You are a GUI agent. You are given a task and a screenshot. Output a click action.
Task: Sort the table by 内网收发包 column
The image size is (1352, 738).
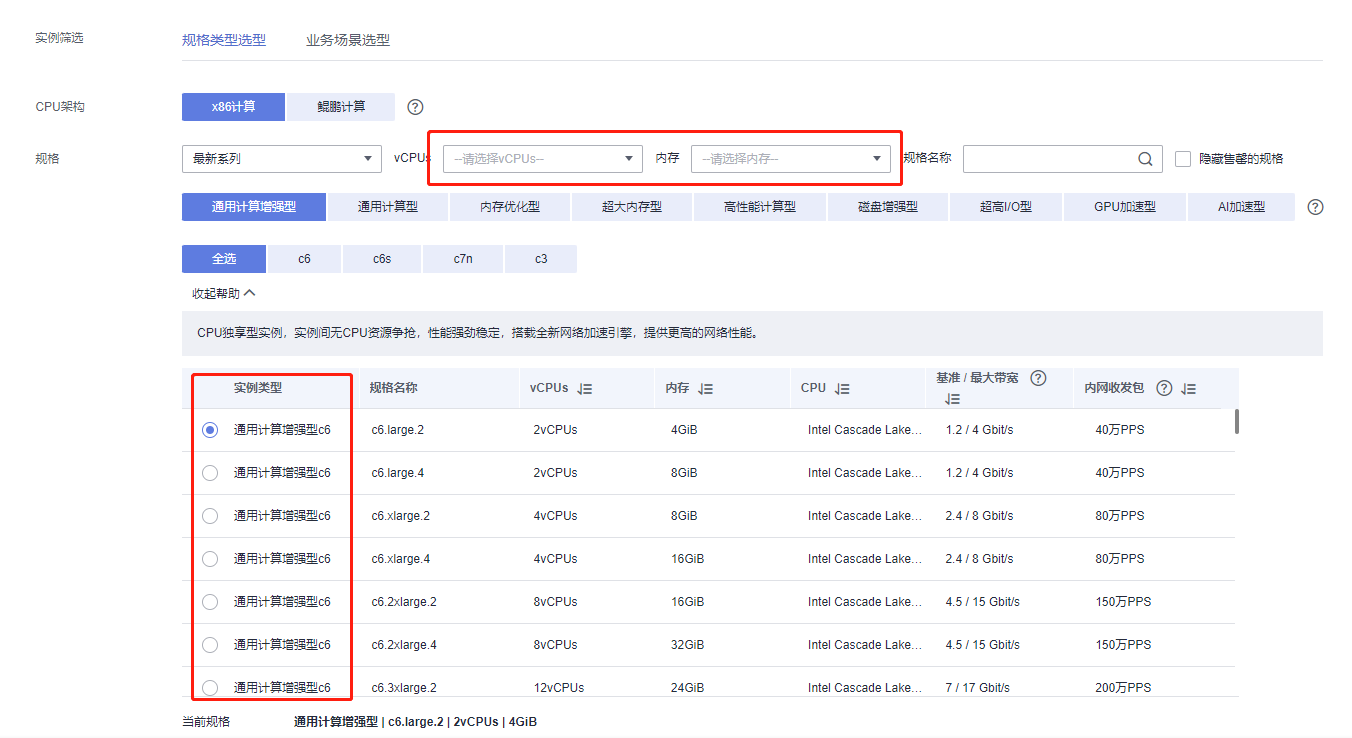click(1188, 388)
